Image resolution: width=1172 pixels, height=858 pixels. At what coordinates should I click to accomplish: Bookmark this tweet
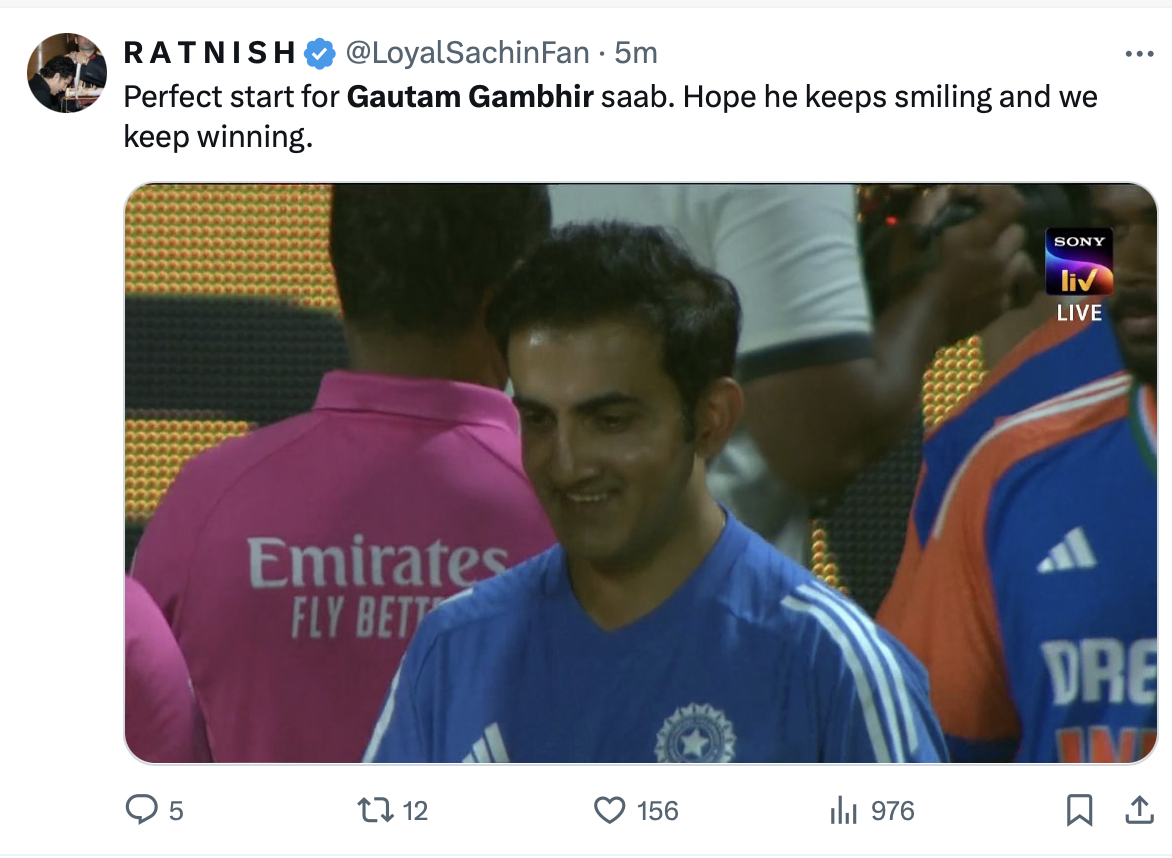click(1079, 809)
